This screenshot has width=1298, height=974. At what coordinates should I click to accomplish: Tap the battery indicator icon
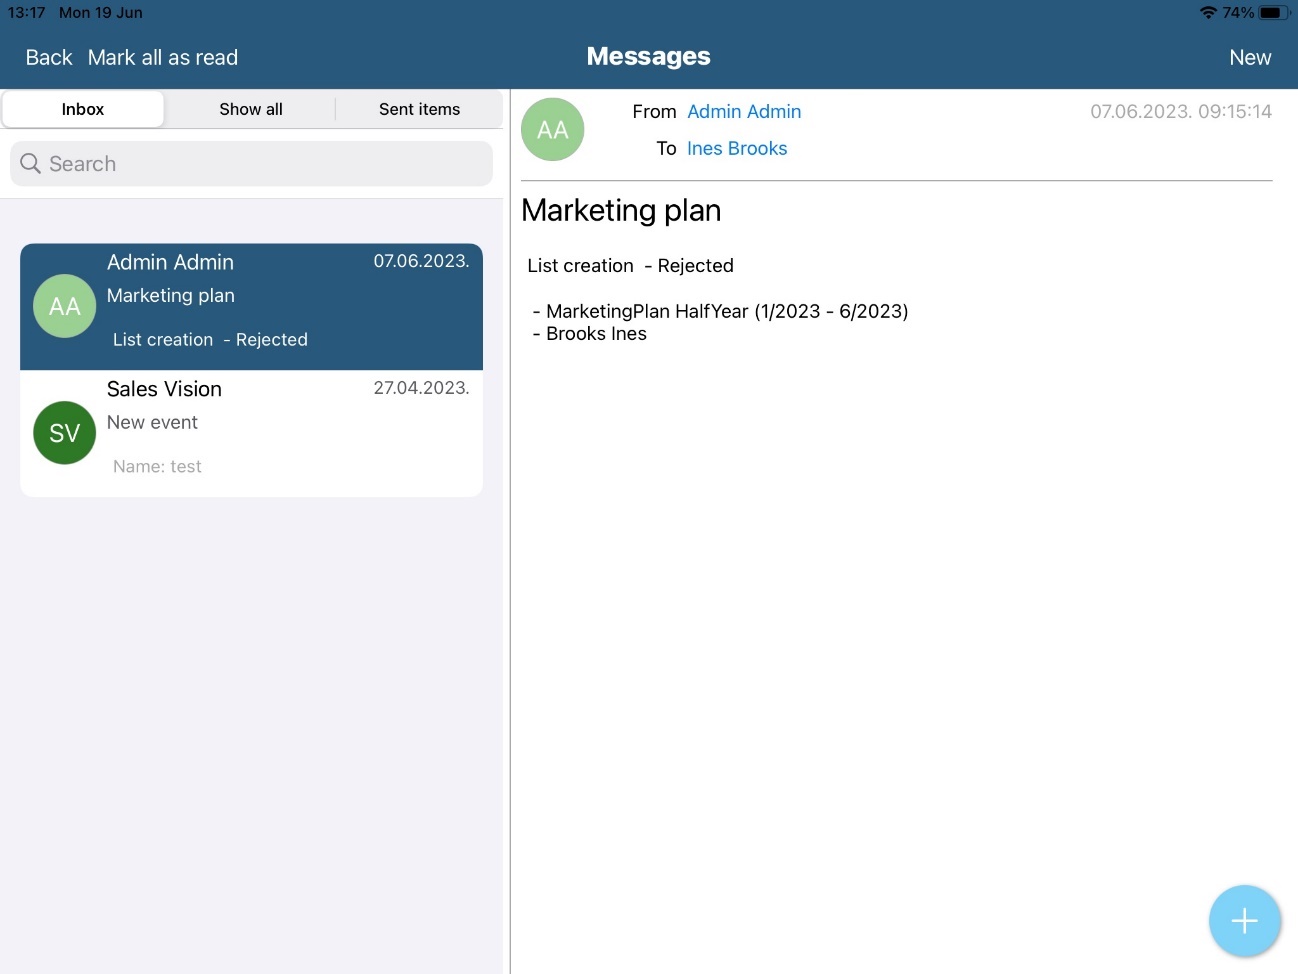(1272, 13)
